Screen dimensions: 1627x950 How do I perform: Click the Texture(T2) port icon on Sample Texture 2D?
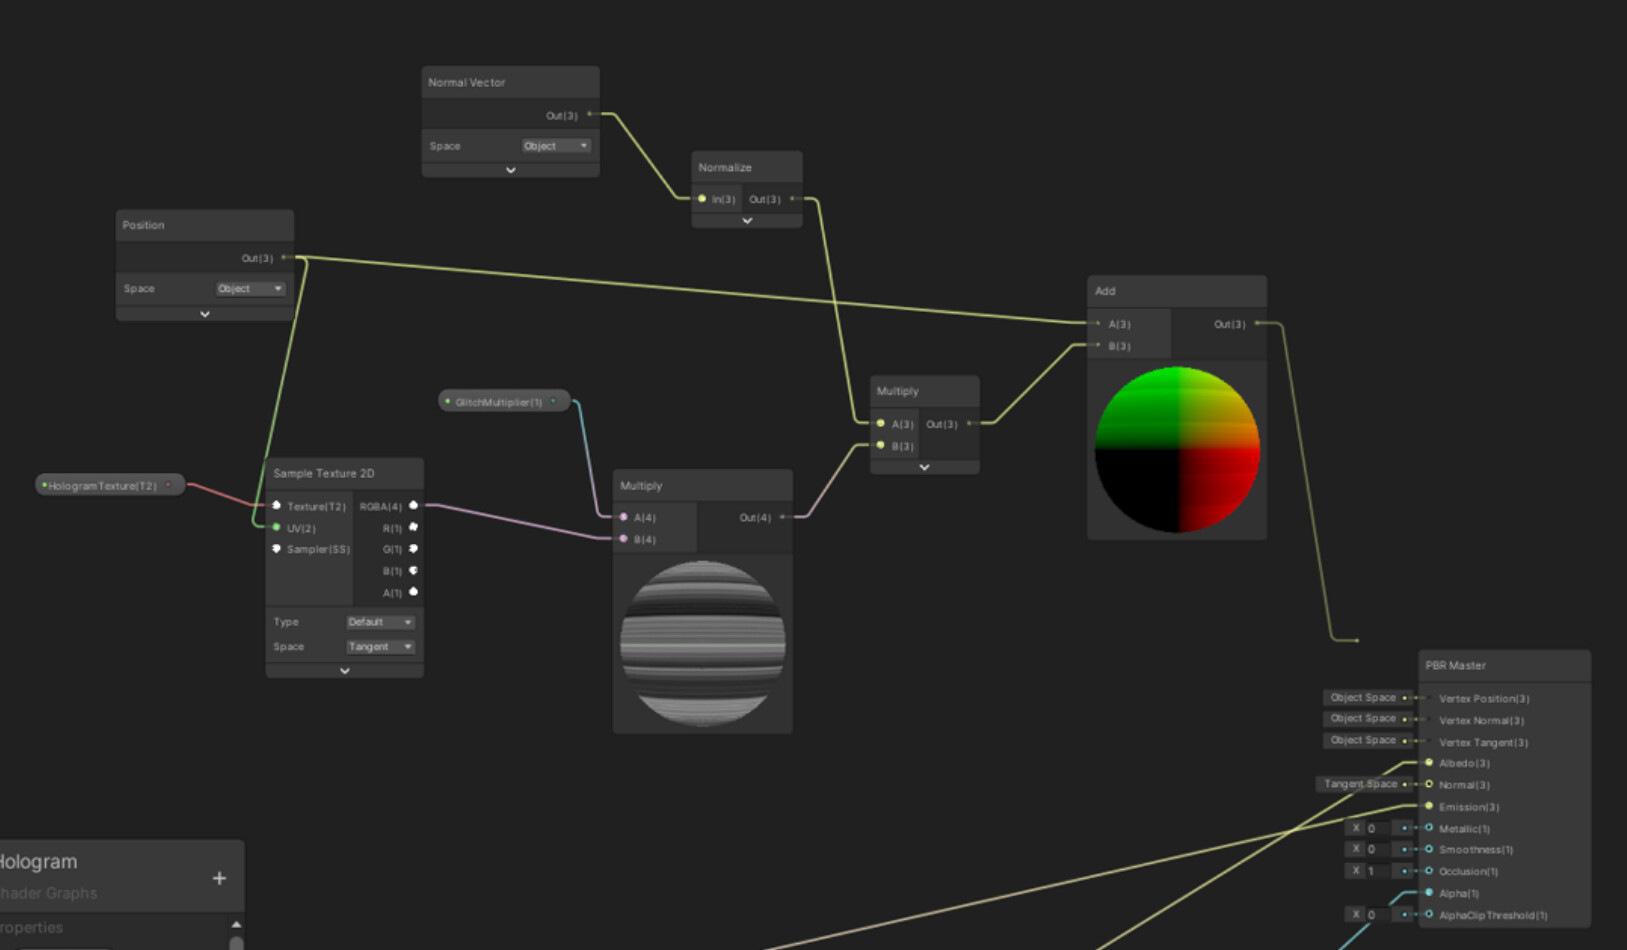point(277,506)
